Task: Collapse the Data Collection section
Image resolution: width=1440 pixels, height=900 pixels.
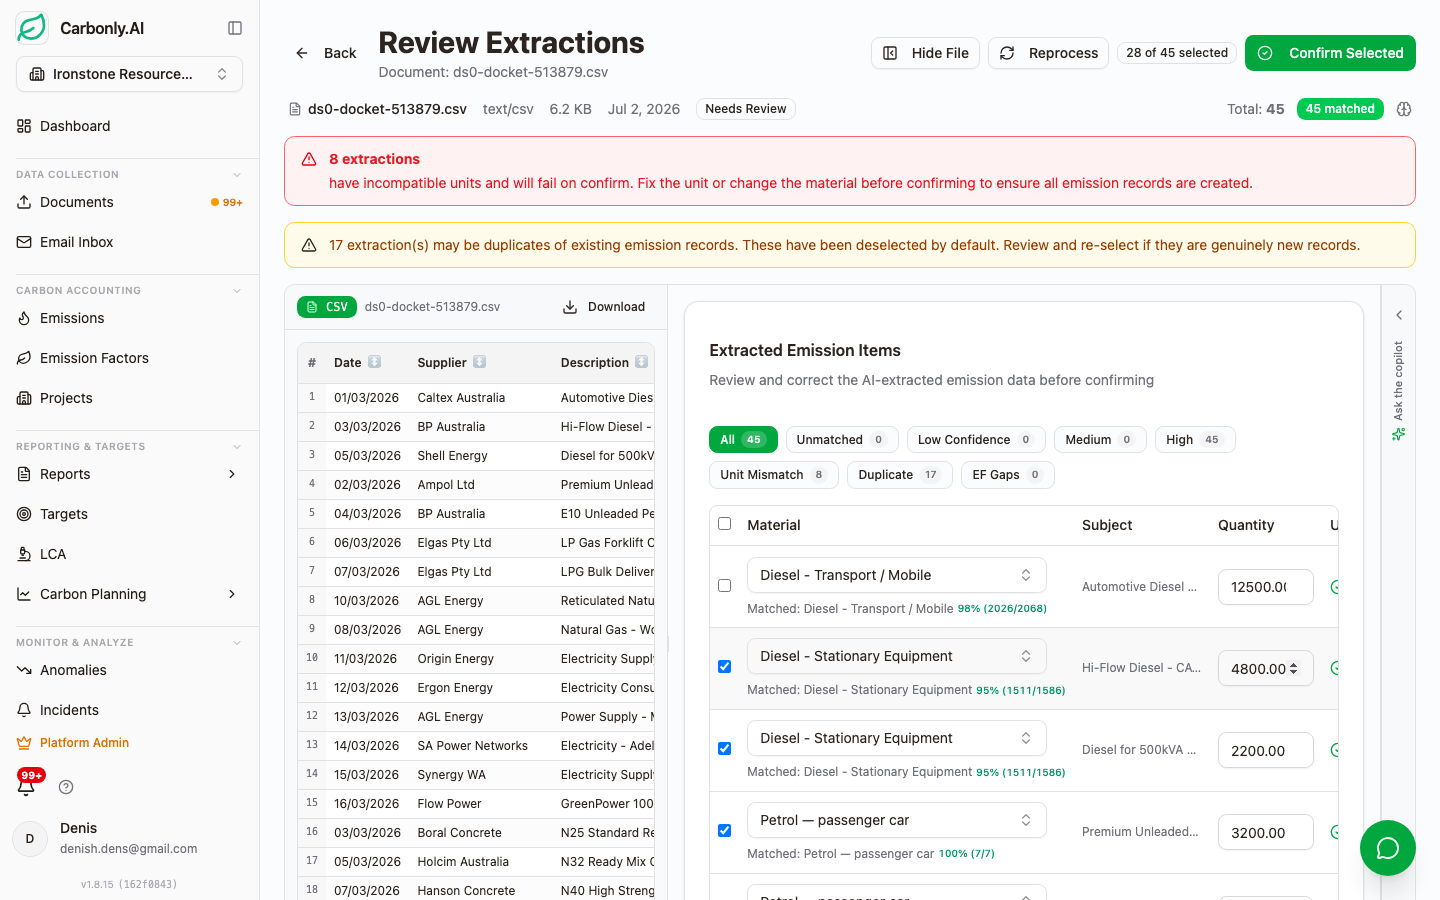Action: tap(237, 175)
